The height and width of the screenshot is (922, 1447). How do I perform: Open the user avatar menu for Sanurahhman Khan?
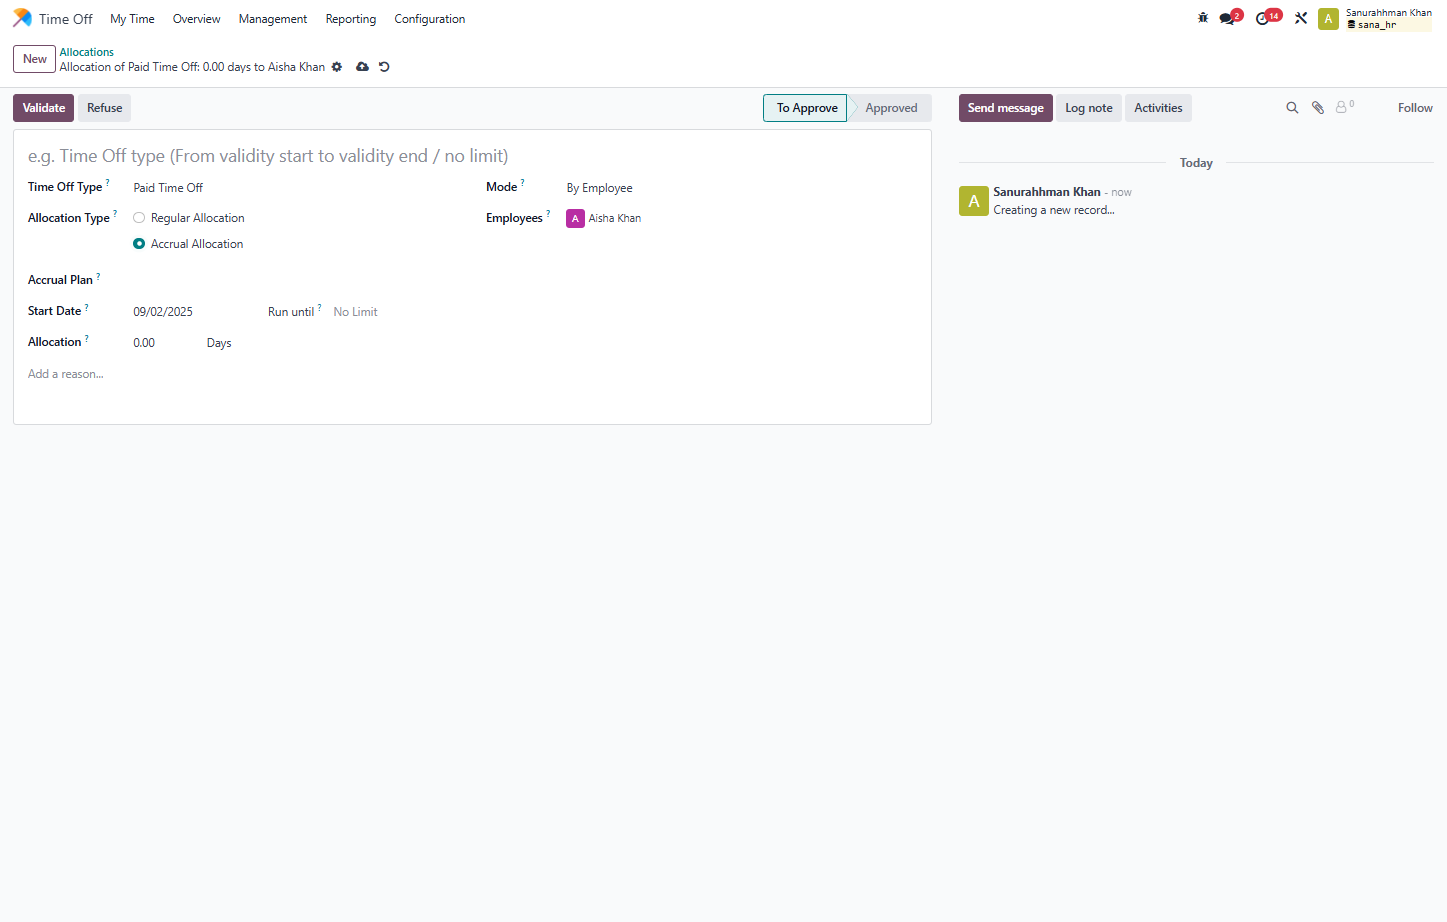coord(1328,19)
